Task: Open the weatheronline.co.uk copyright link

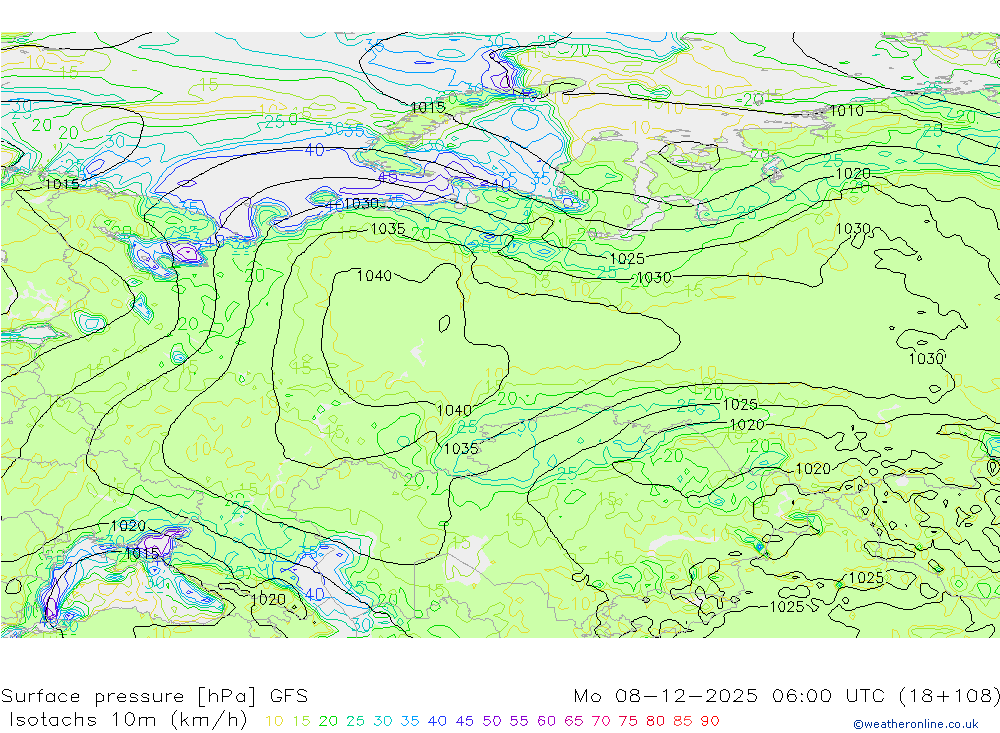Action: click(x=916, y=724)
